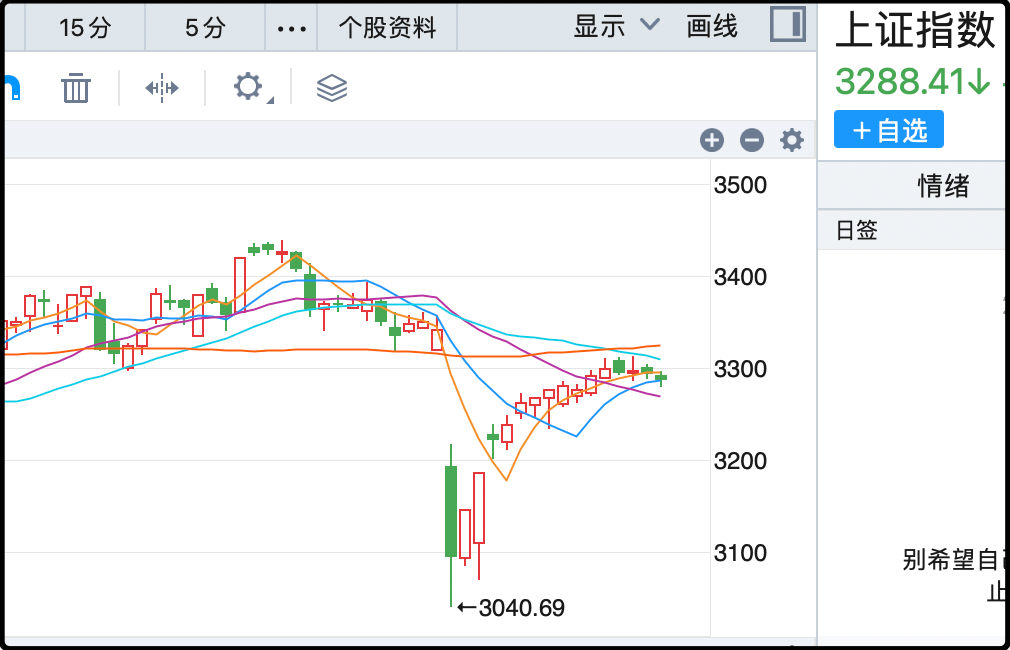Click the 日签 label

[857, 231]
